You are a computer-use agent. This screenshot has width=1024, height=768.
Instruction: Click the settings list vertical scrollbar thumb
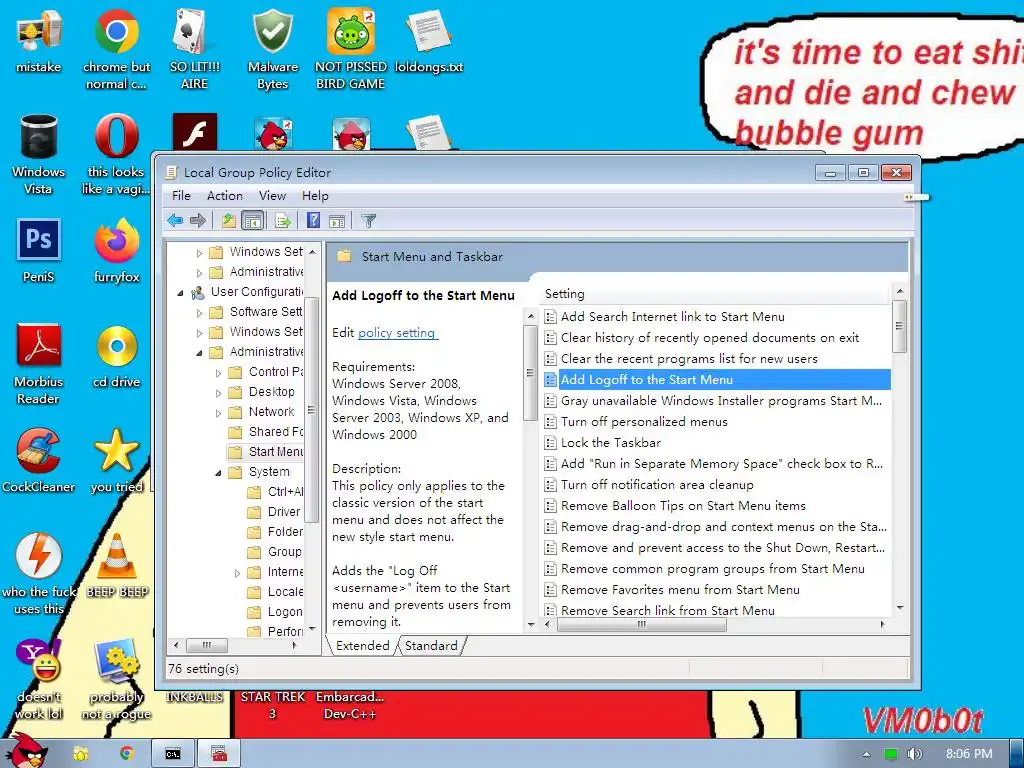pos(899,326)
